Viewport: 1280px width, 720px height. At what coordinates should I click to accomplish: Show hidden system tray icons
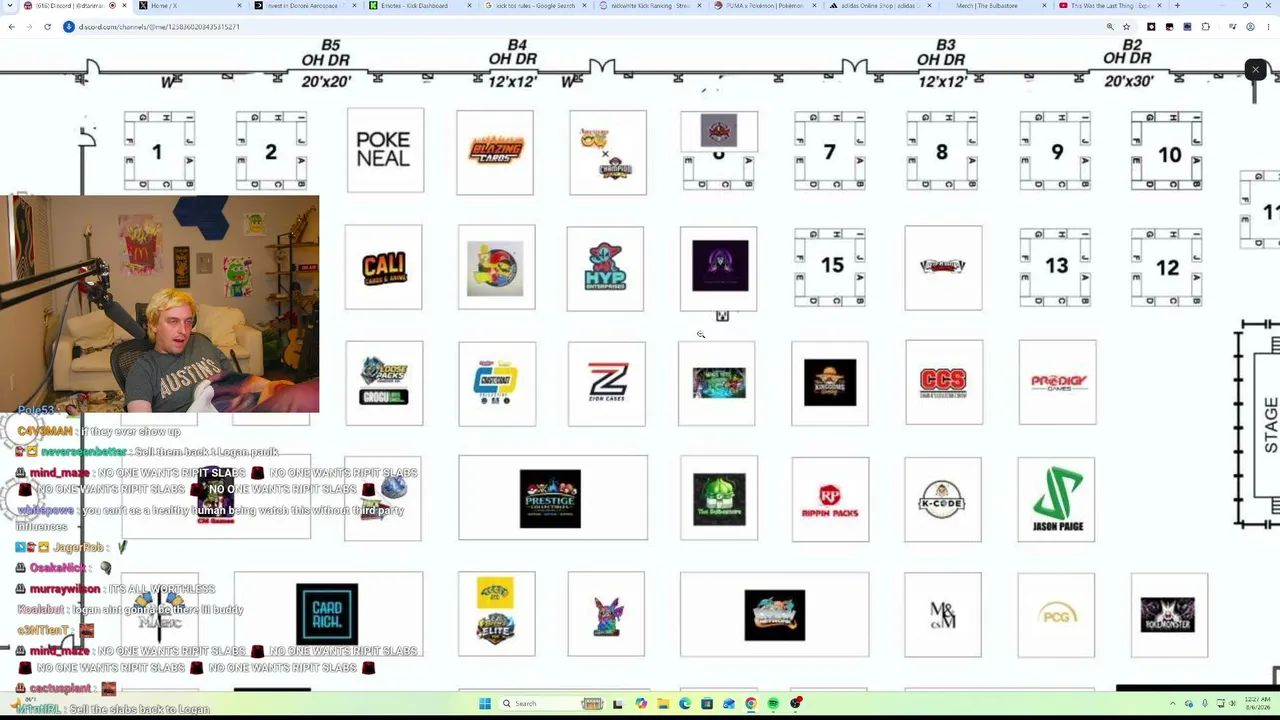click(x=1173, y=704)
